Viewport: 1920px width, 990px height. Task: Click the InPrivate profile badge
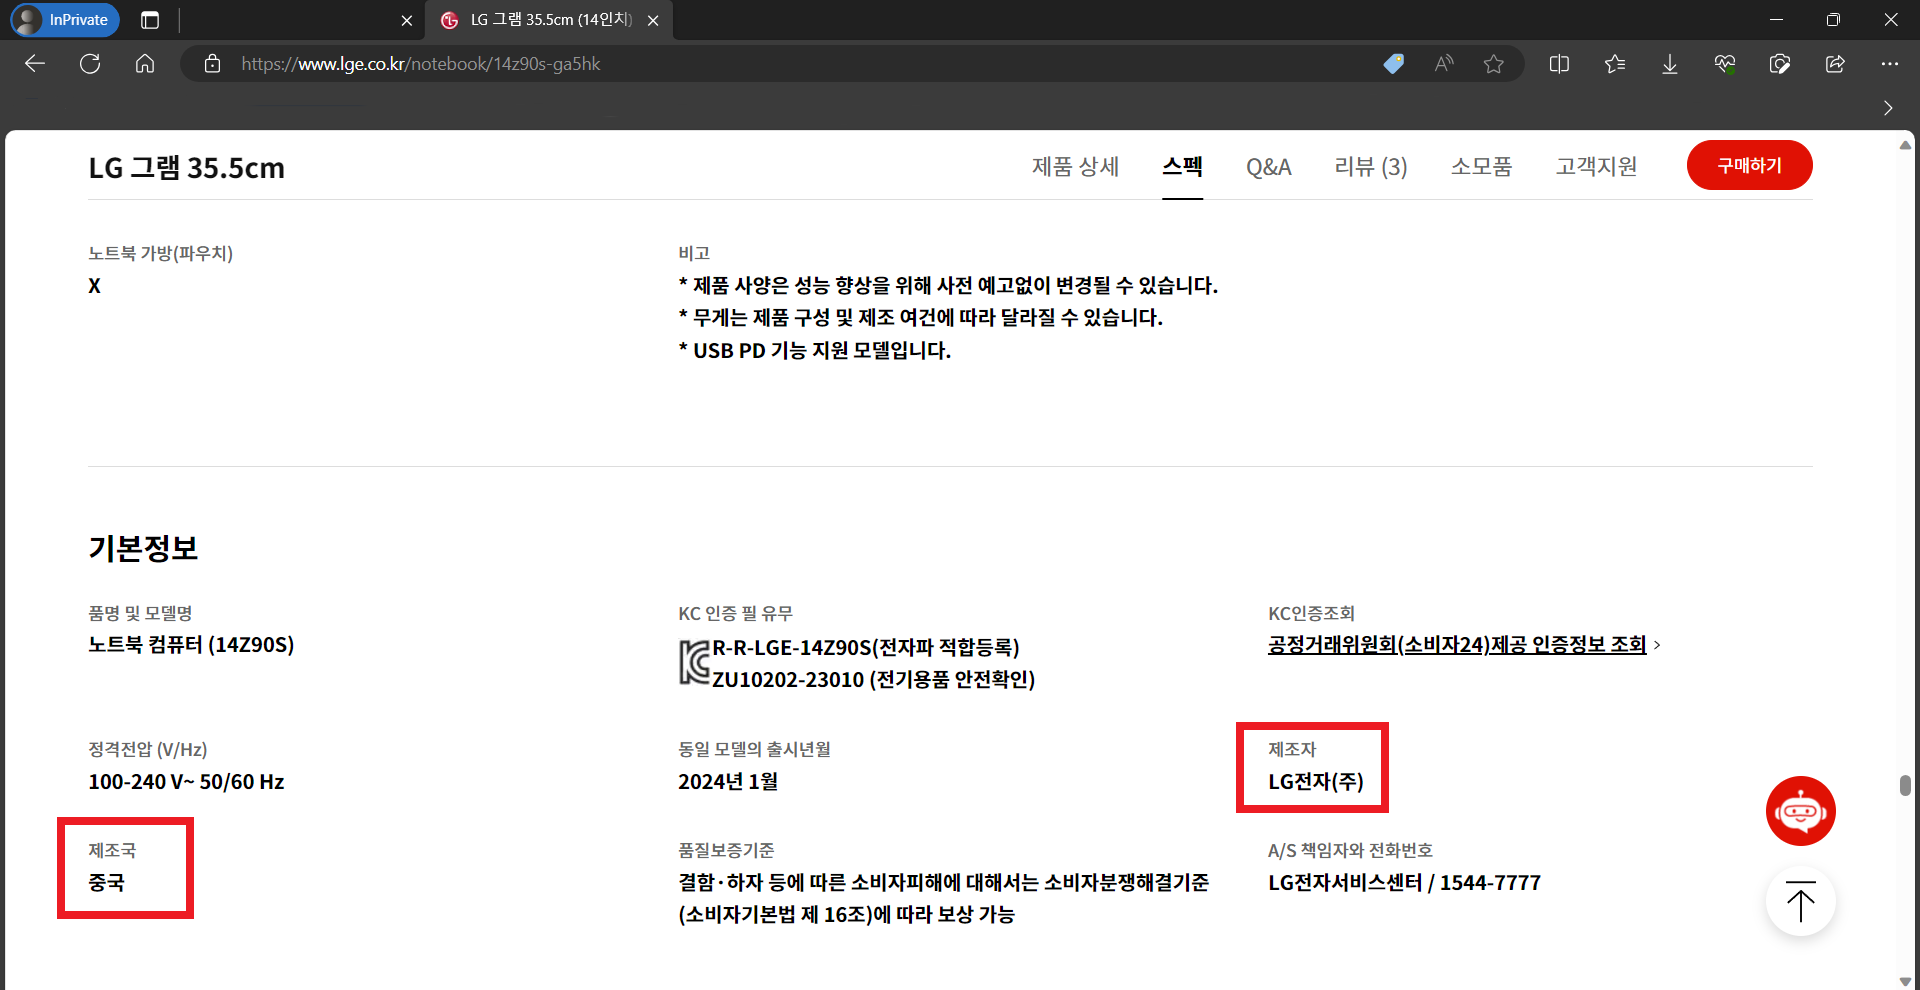65,20
